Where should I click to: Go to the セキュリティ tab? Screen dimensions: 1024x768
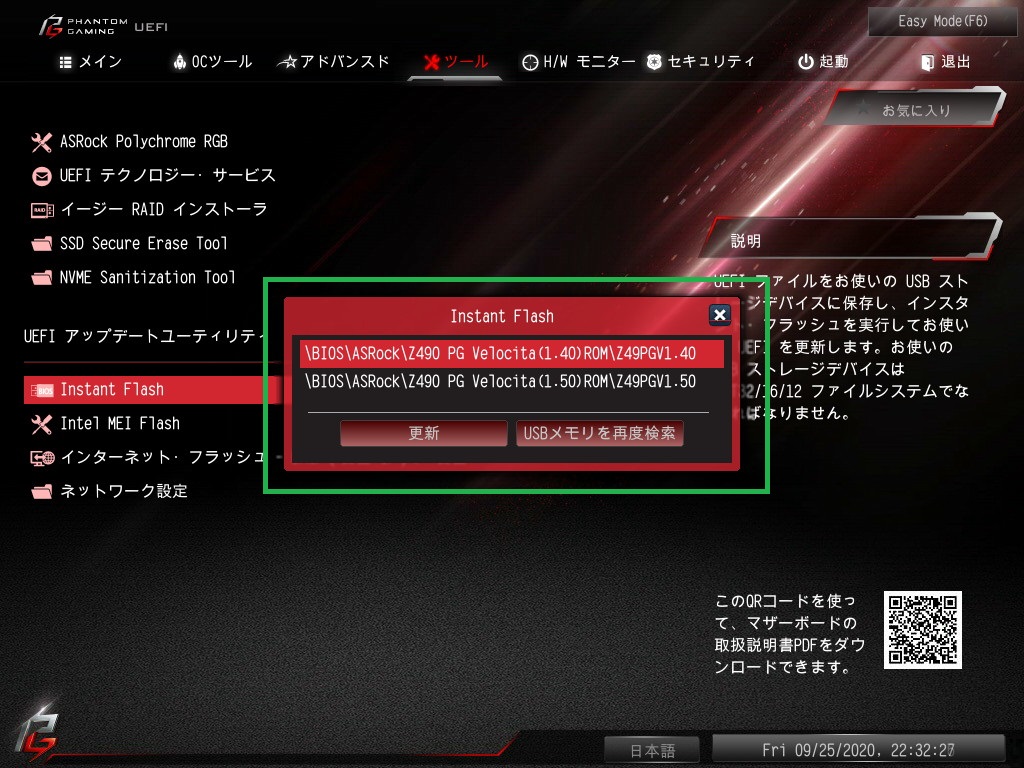[701, 62]
